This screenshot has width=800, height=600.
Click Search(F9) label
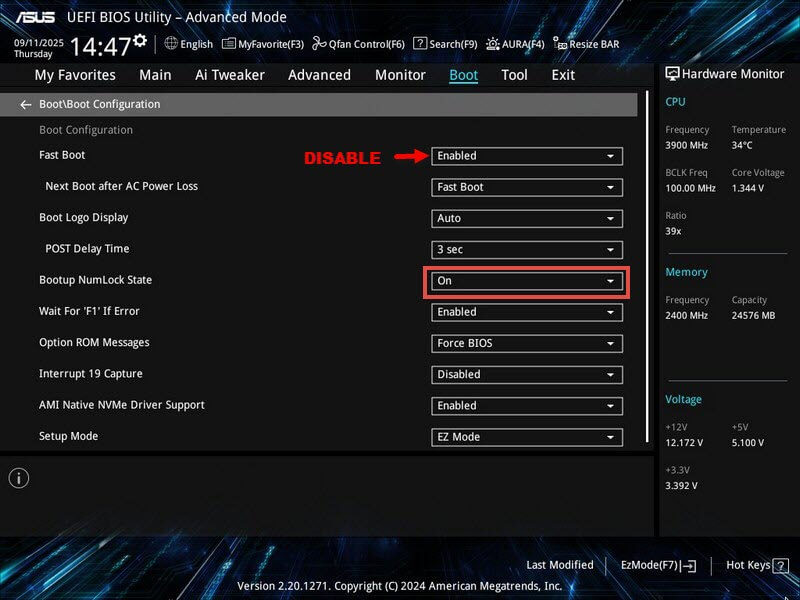[x=453, y=44]
